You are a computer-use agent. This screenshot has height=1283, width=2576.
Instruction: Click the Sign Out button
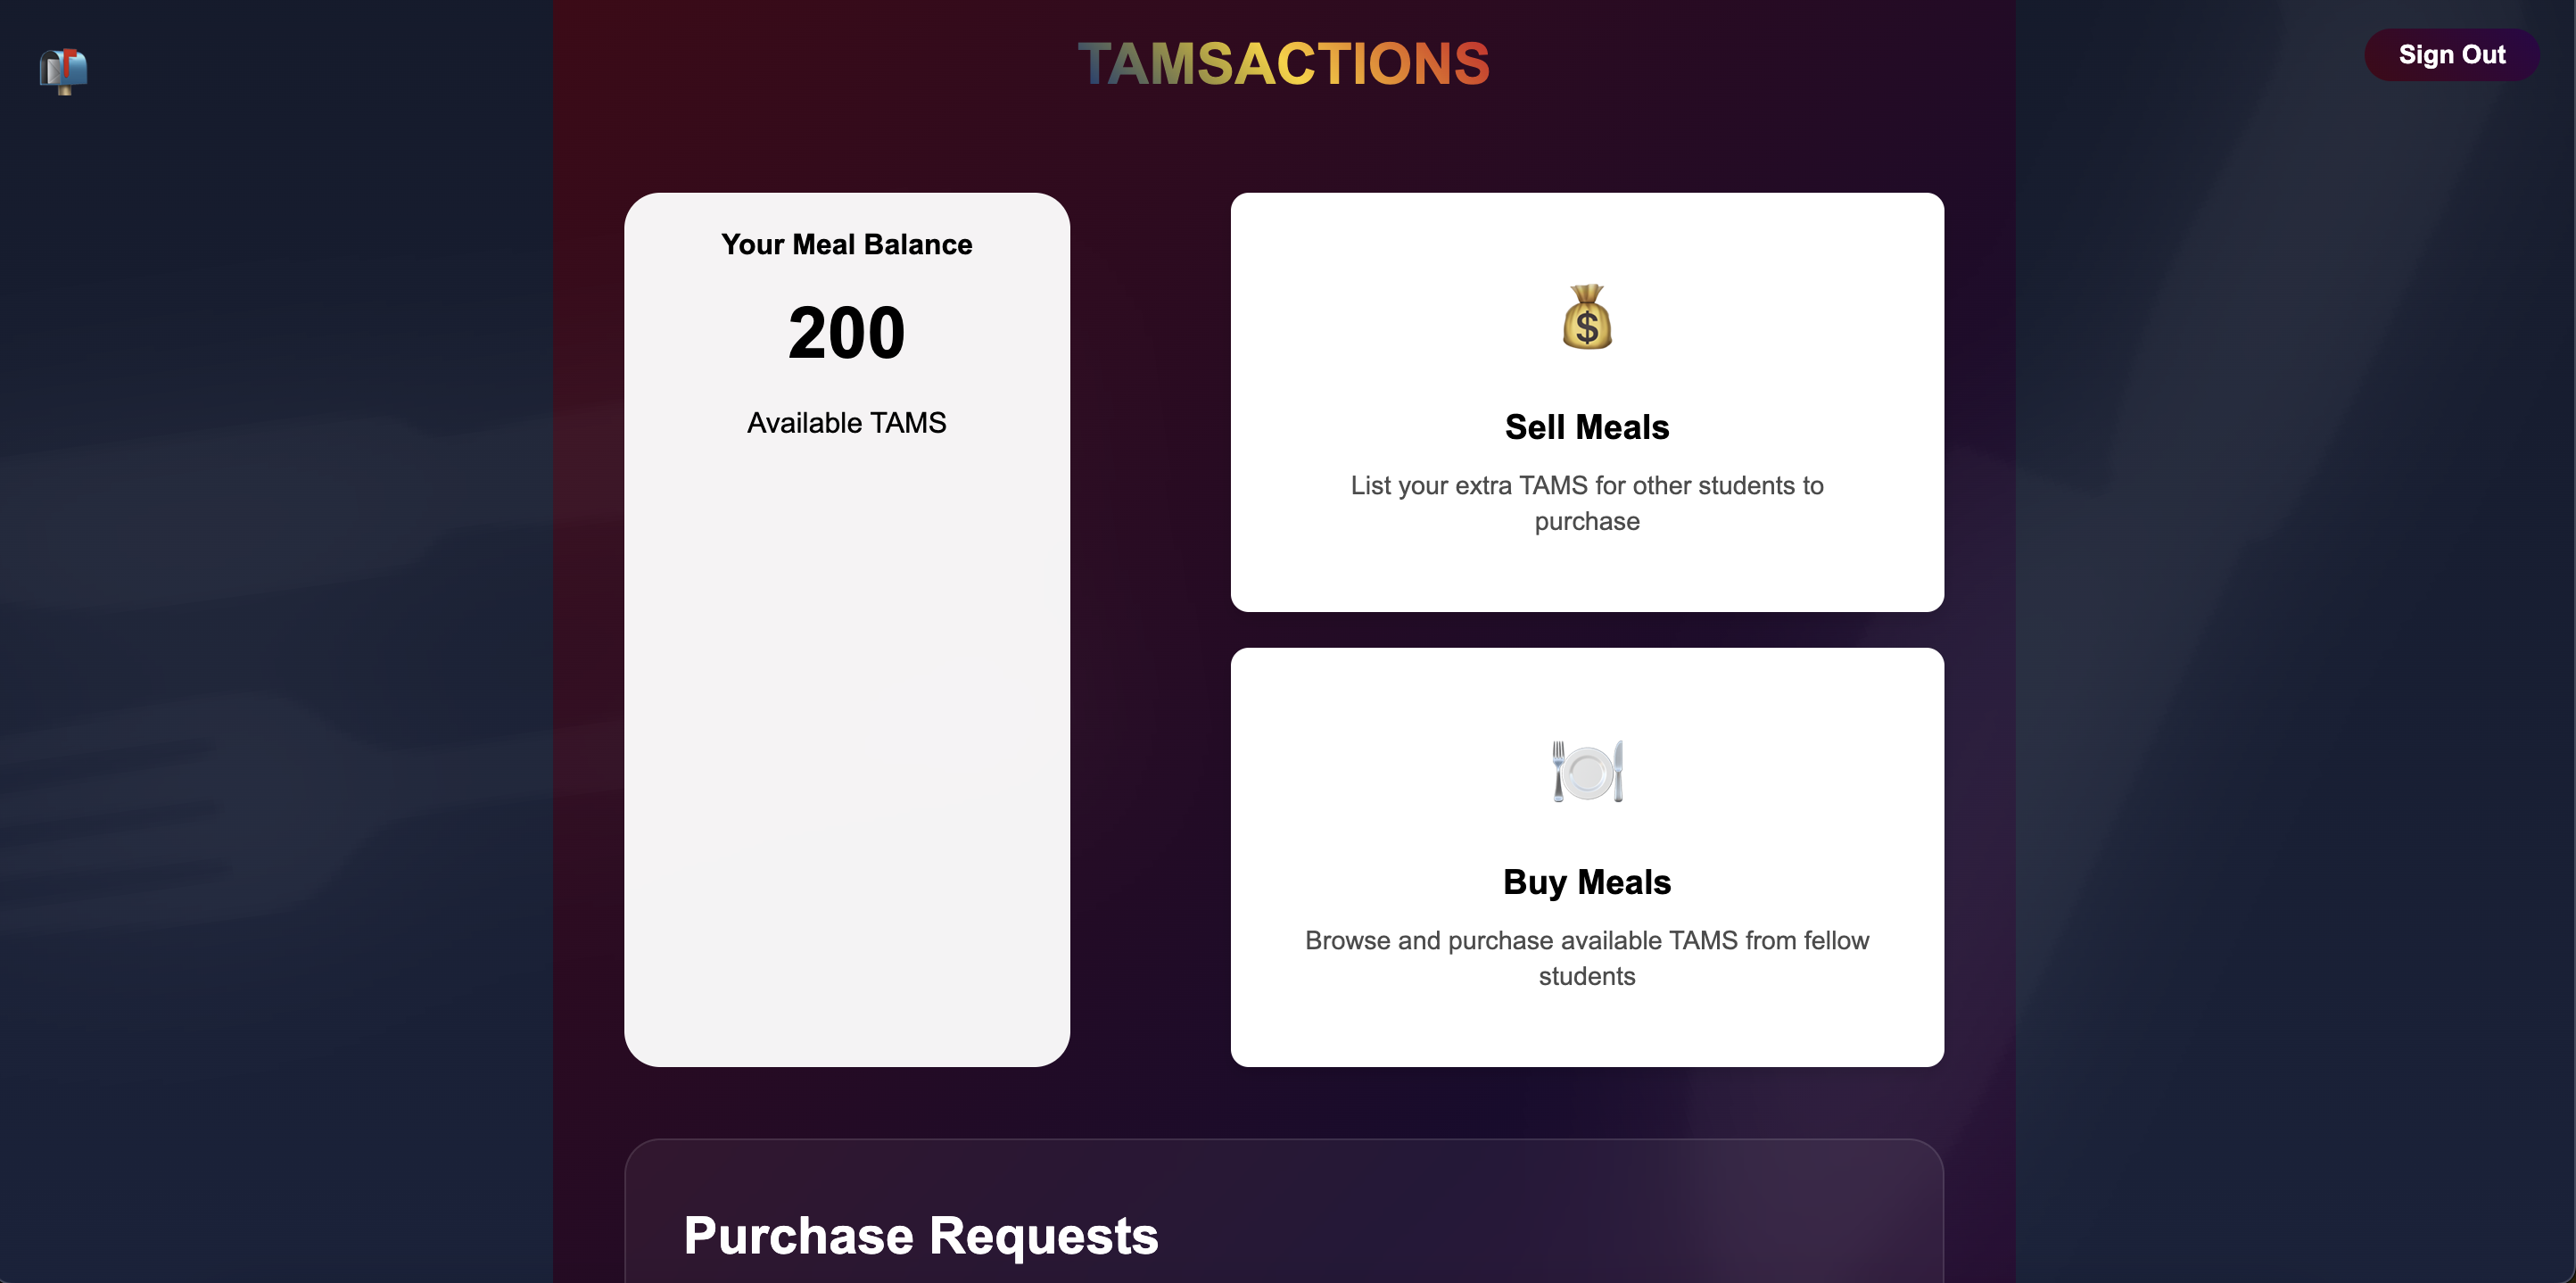click(x=2451, y=55)
